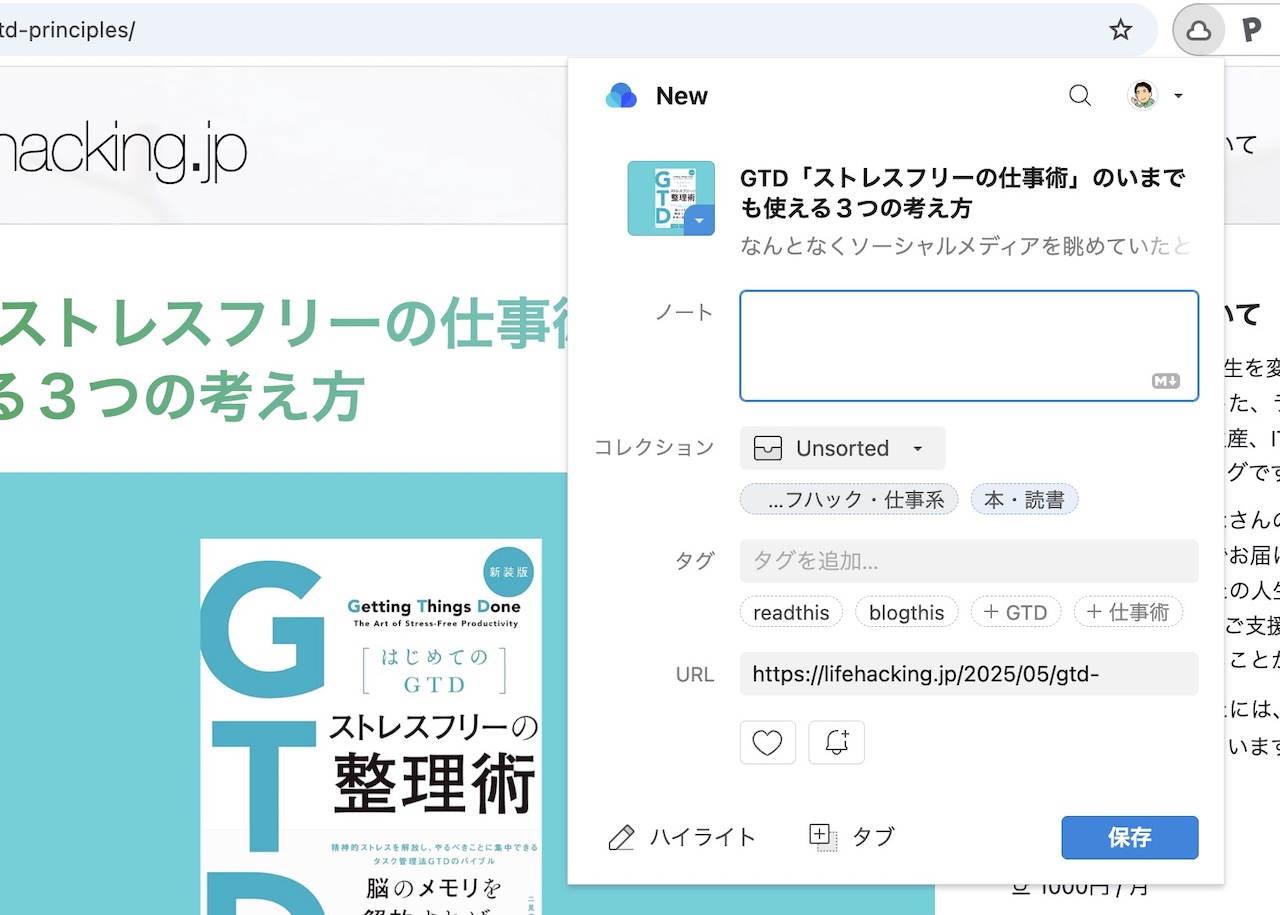1280x915 pixels.
Task: Add the blogthis tag
Action: point(907,612)
